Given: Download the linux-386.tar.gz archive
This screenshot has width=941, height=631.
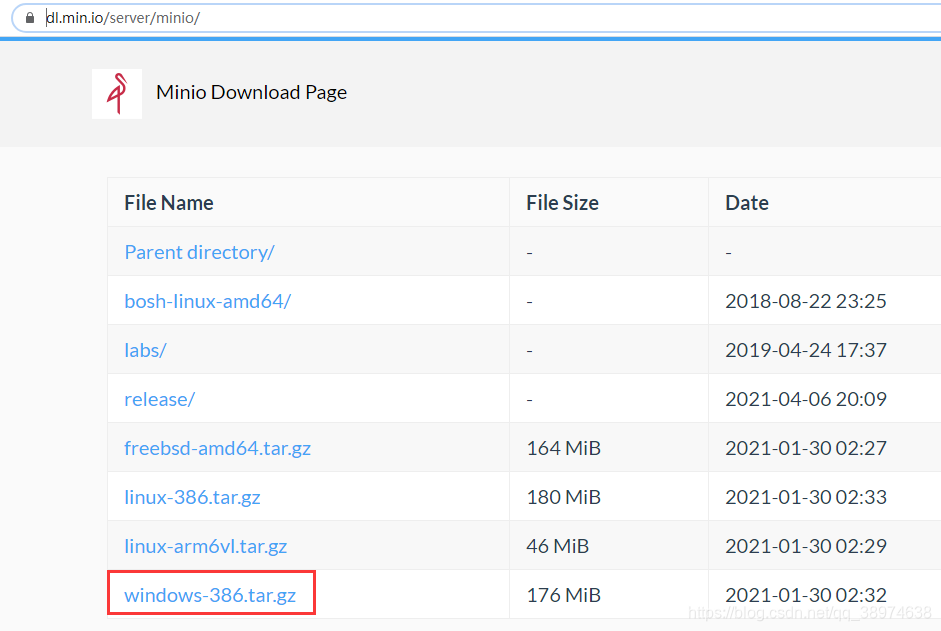Looking at the screenshot, I should click(x=192, y=496).
